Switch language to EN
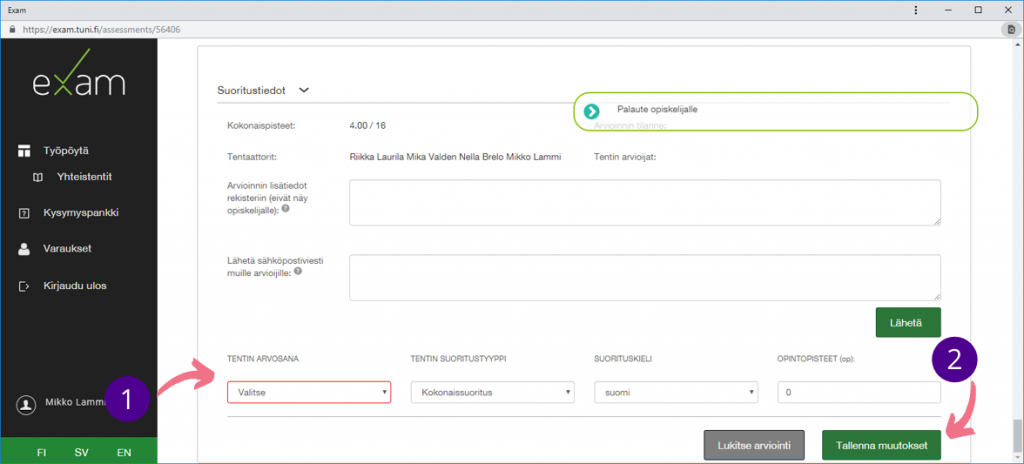1024x464 pixels. coord(124,452)
